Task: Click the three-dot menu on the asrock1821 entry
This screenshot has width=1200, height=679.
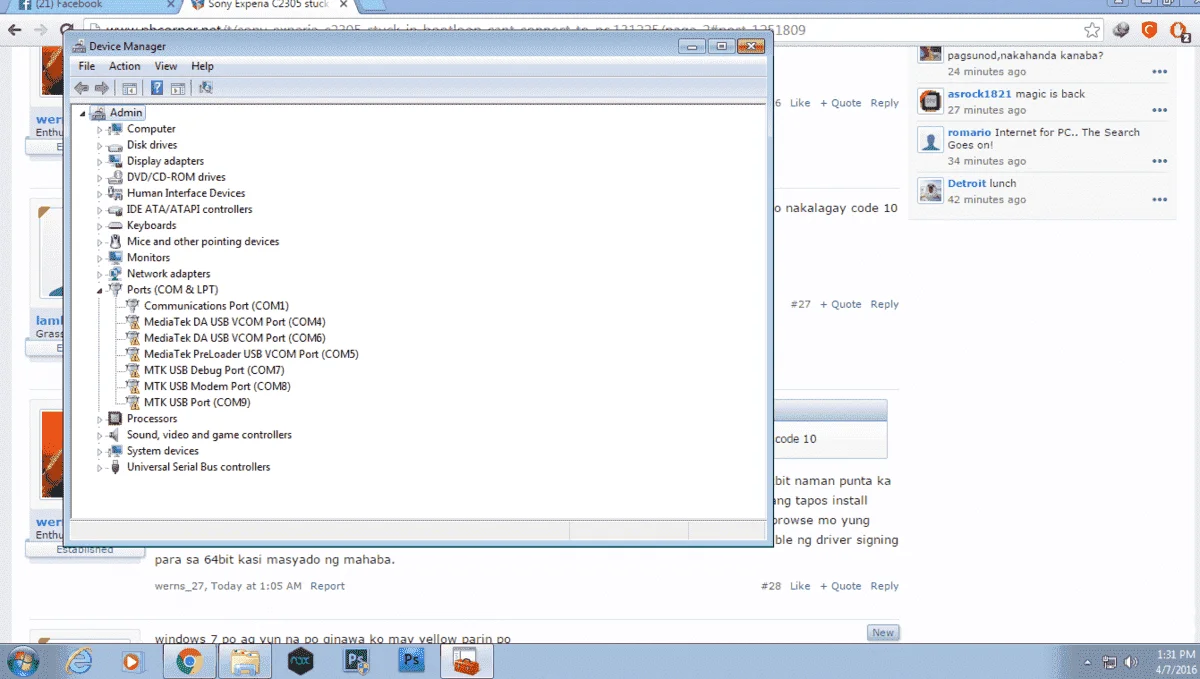Action: [x=1159, y=110]
